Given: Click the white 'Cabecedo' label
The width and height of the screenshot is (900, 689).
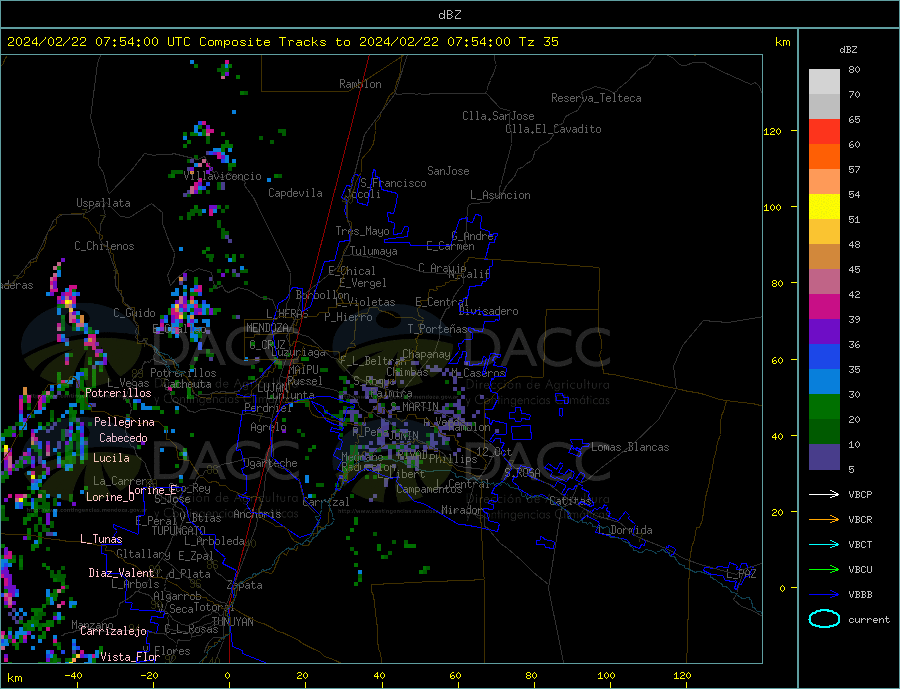Looking at the screenshot, I should pos(123,439).
